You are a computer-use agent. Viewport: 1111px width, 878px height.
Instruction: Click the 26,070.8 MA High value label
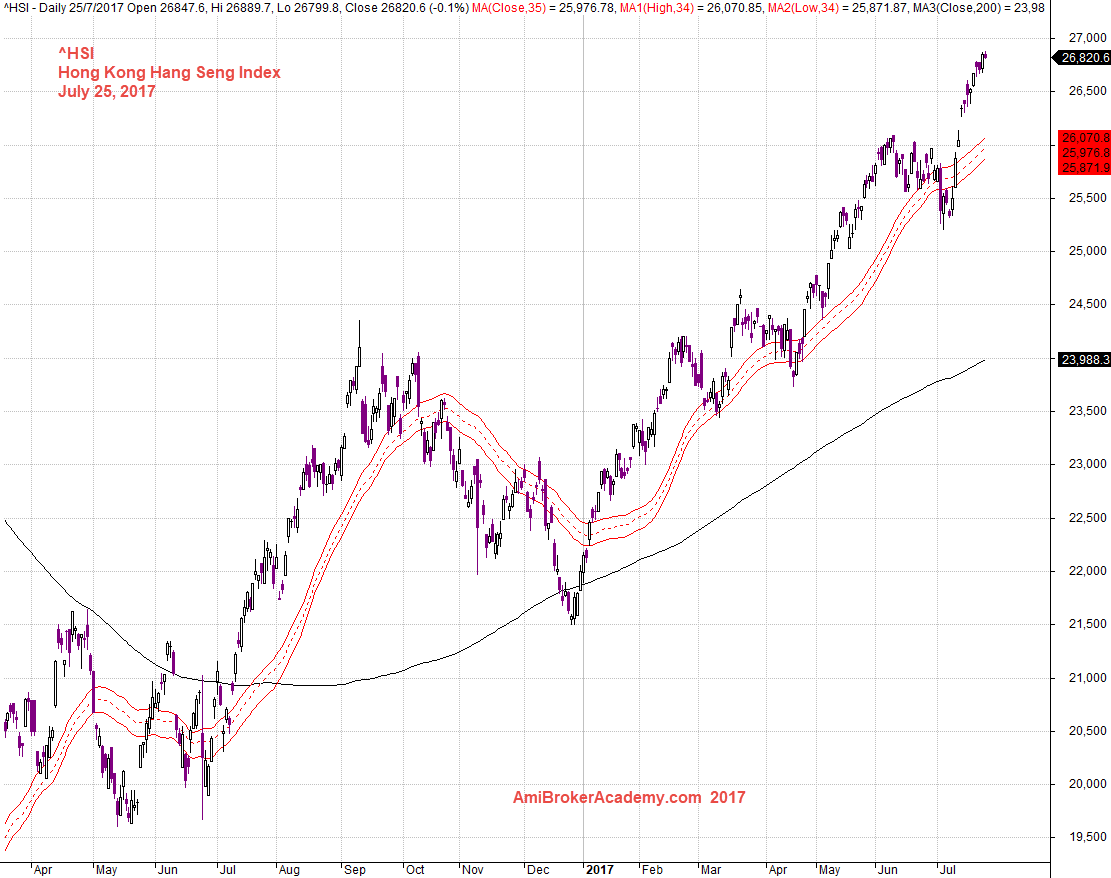(1085, 137)
